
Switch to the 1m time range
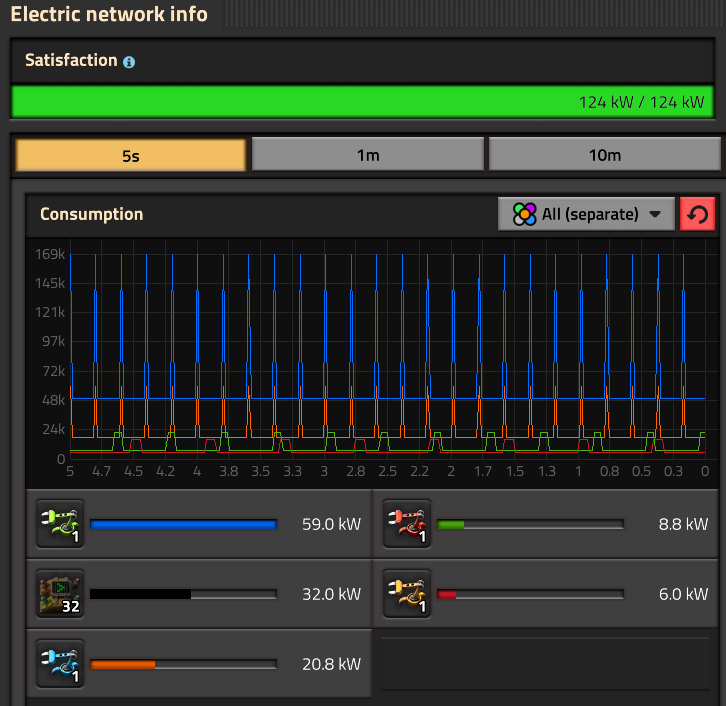click(x=367, y=155)
